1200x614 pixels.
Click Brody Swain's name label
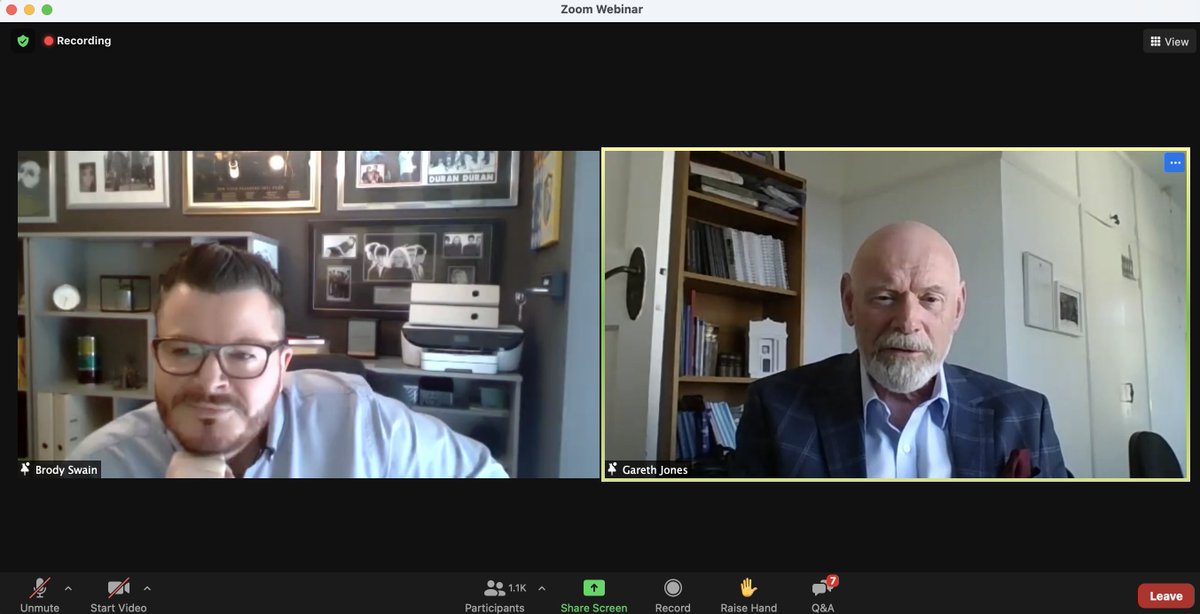(x=58, y=469)
